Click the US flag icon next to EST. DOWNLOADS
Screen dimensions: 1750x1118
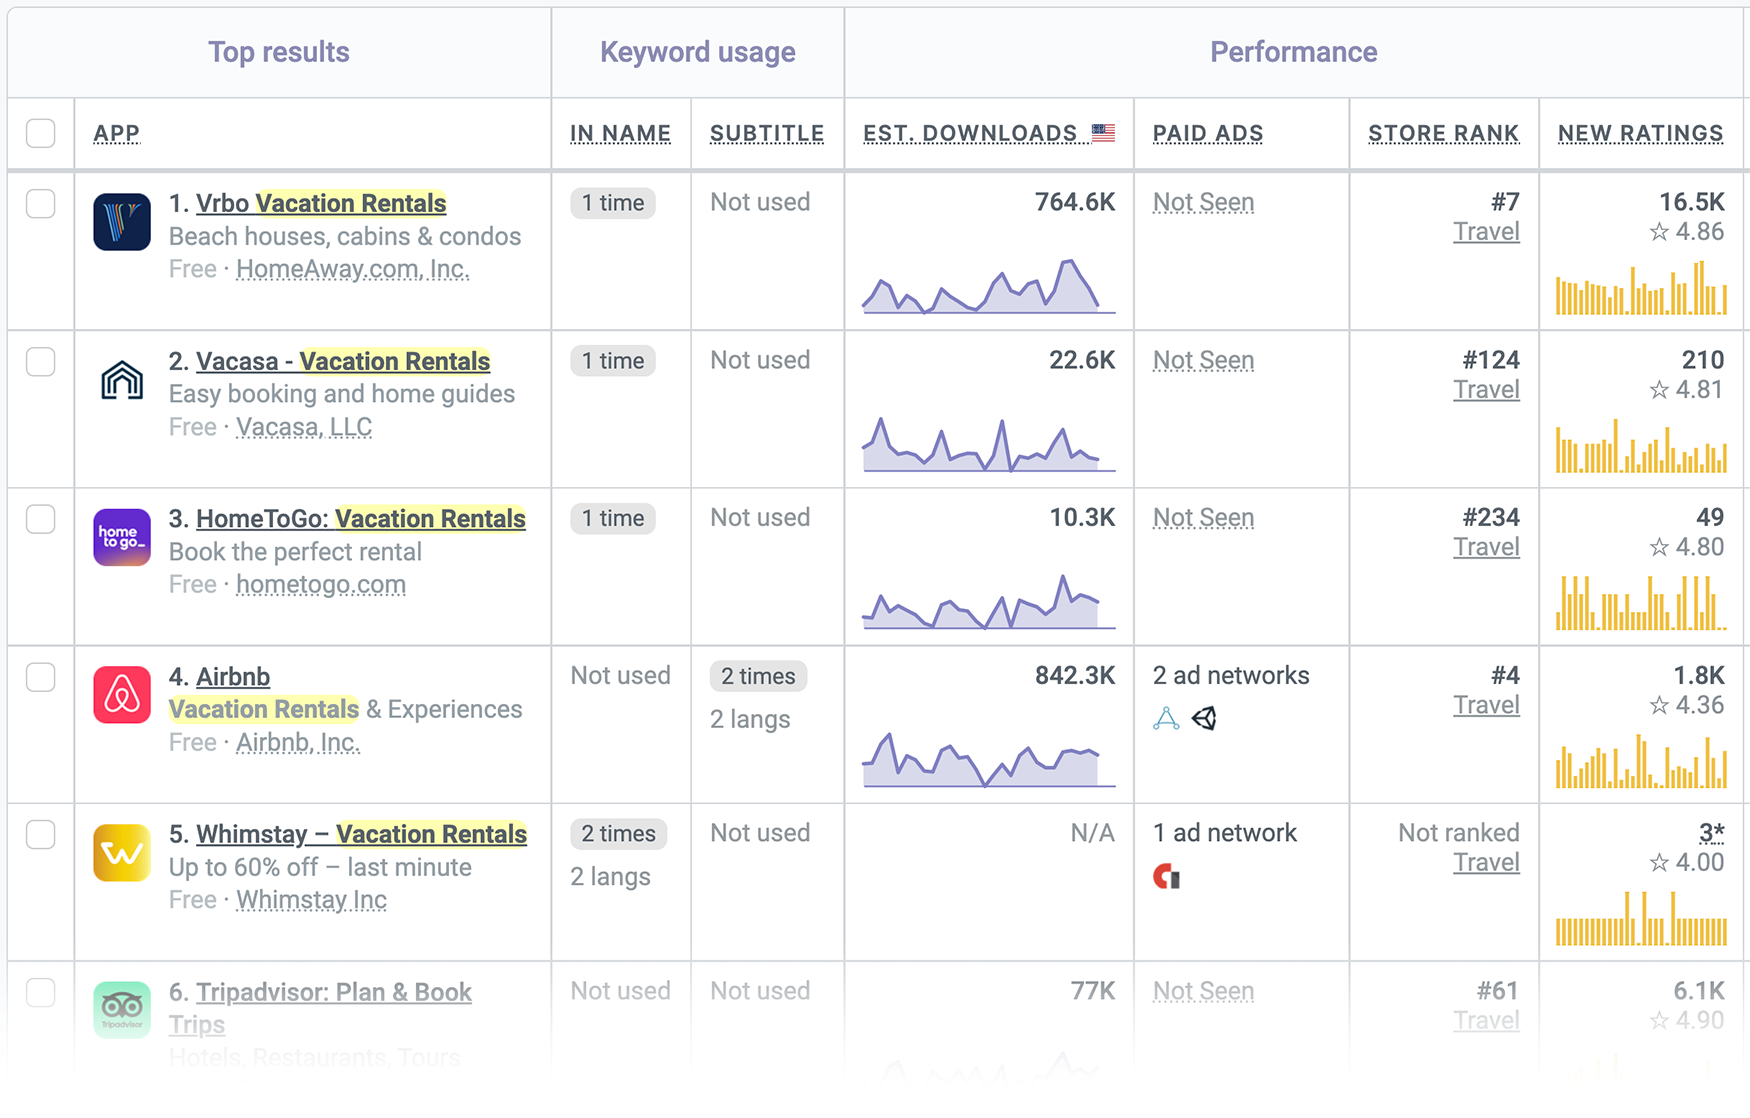tap(1103, 130)
